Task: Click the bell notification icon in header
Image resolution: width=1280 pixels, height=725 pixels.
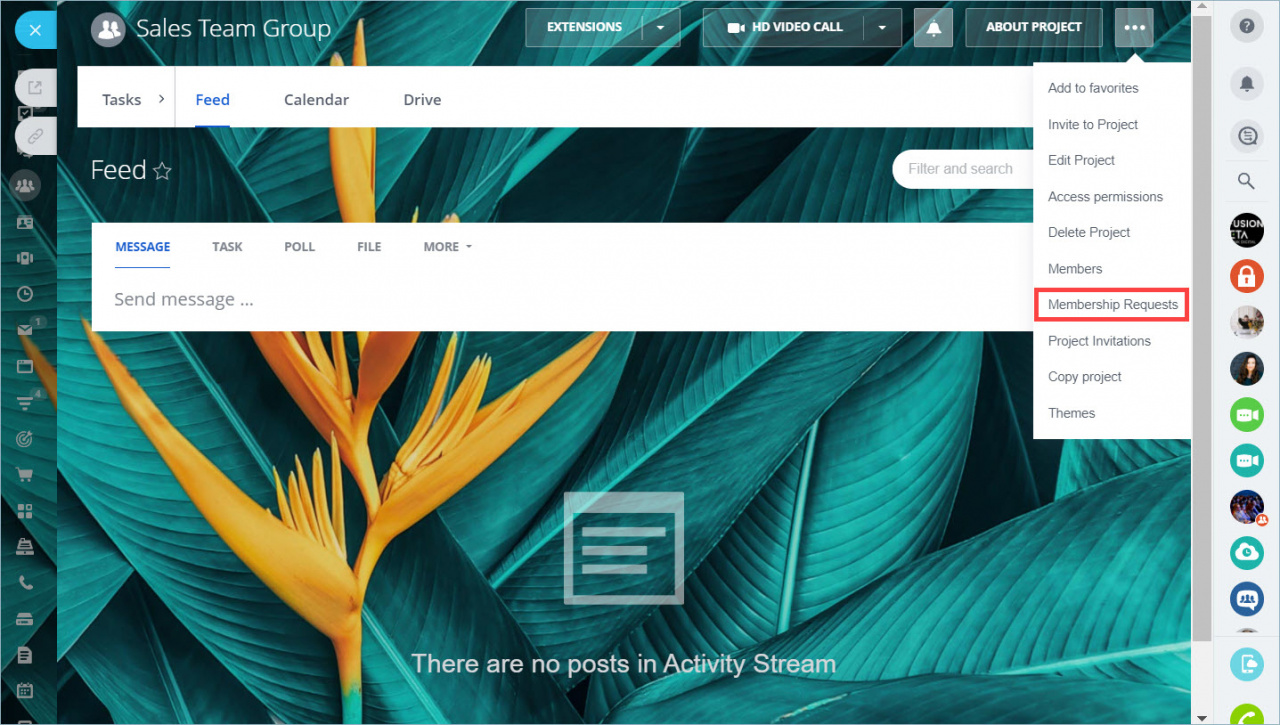Action: click(x=933, y=28)
